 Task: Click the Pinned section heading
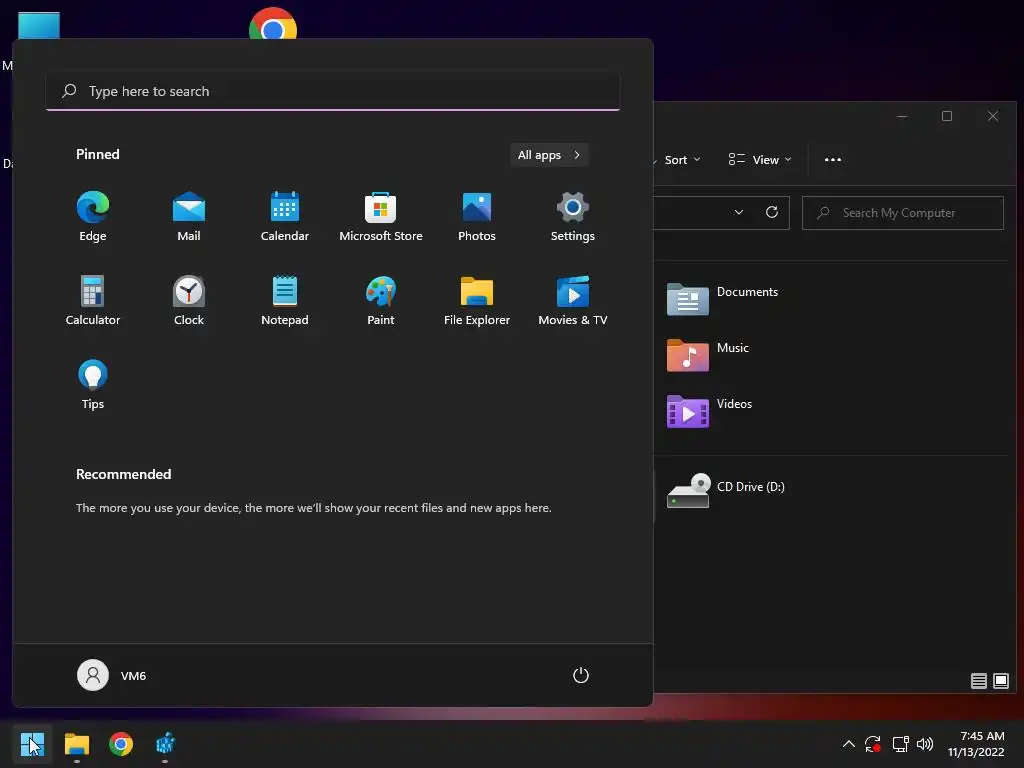tap(98, 154)
